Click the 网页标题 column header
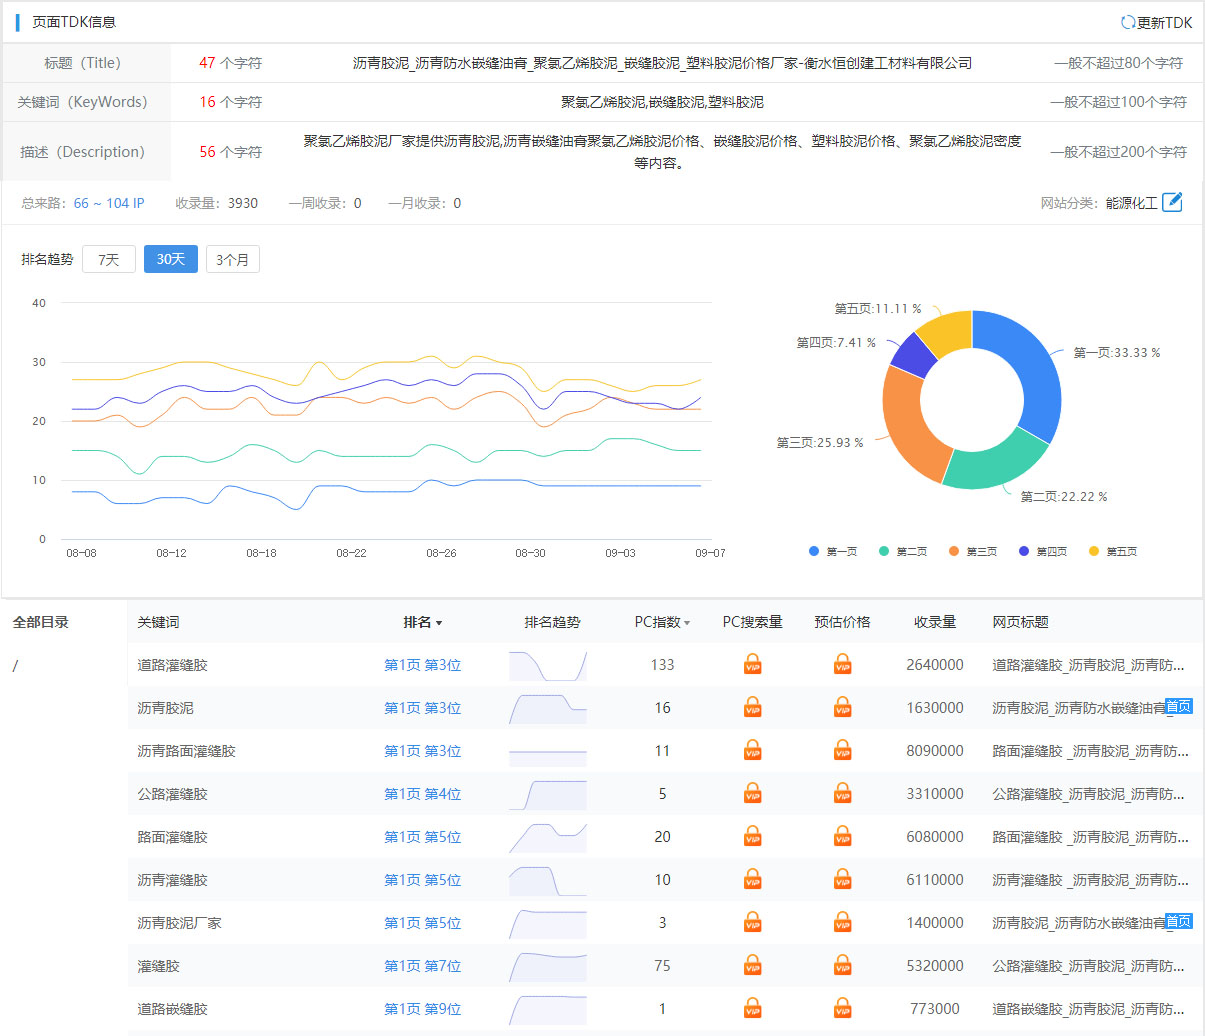 1020,622
